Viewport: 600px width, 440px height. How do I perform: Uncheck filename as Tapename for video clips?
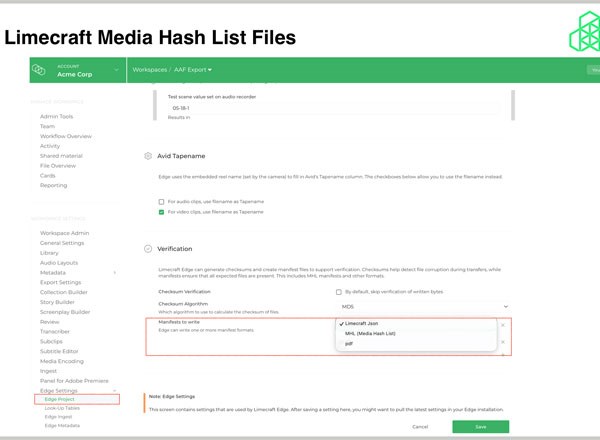(161, 212)
